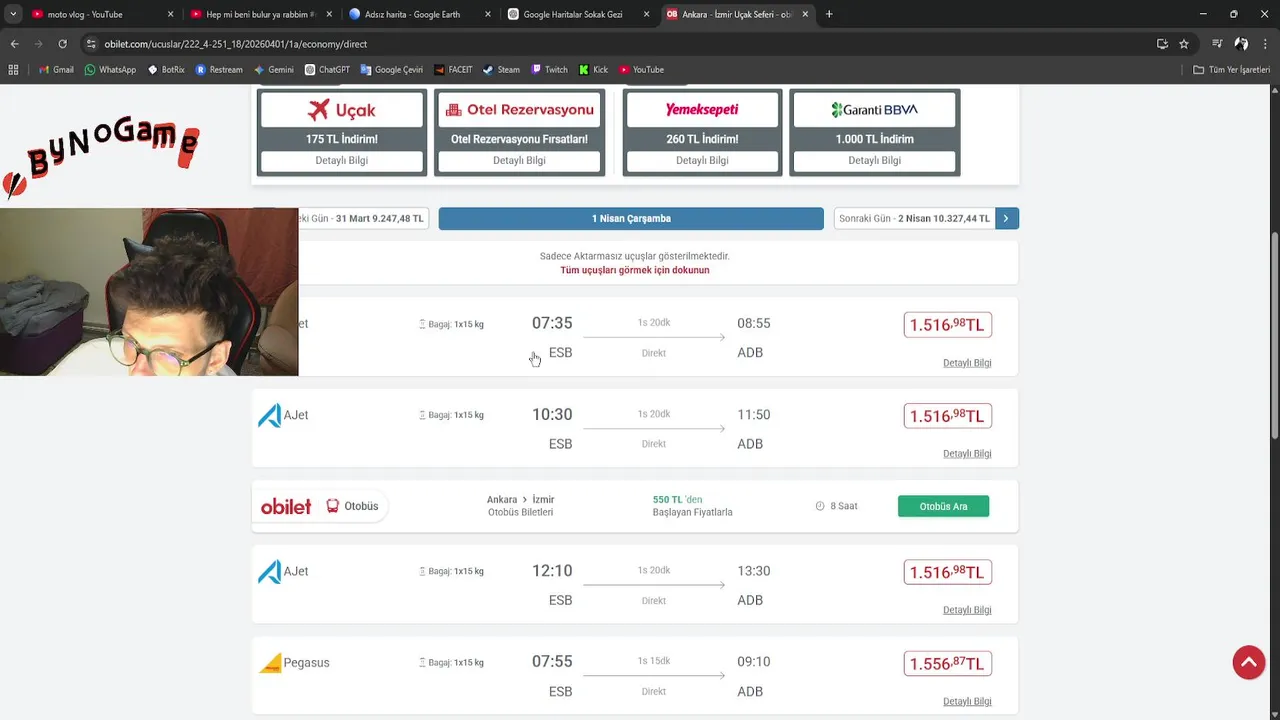Jump to page top with red arrow button
This screenshot has width=1280, height=720.
1248,662
